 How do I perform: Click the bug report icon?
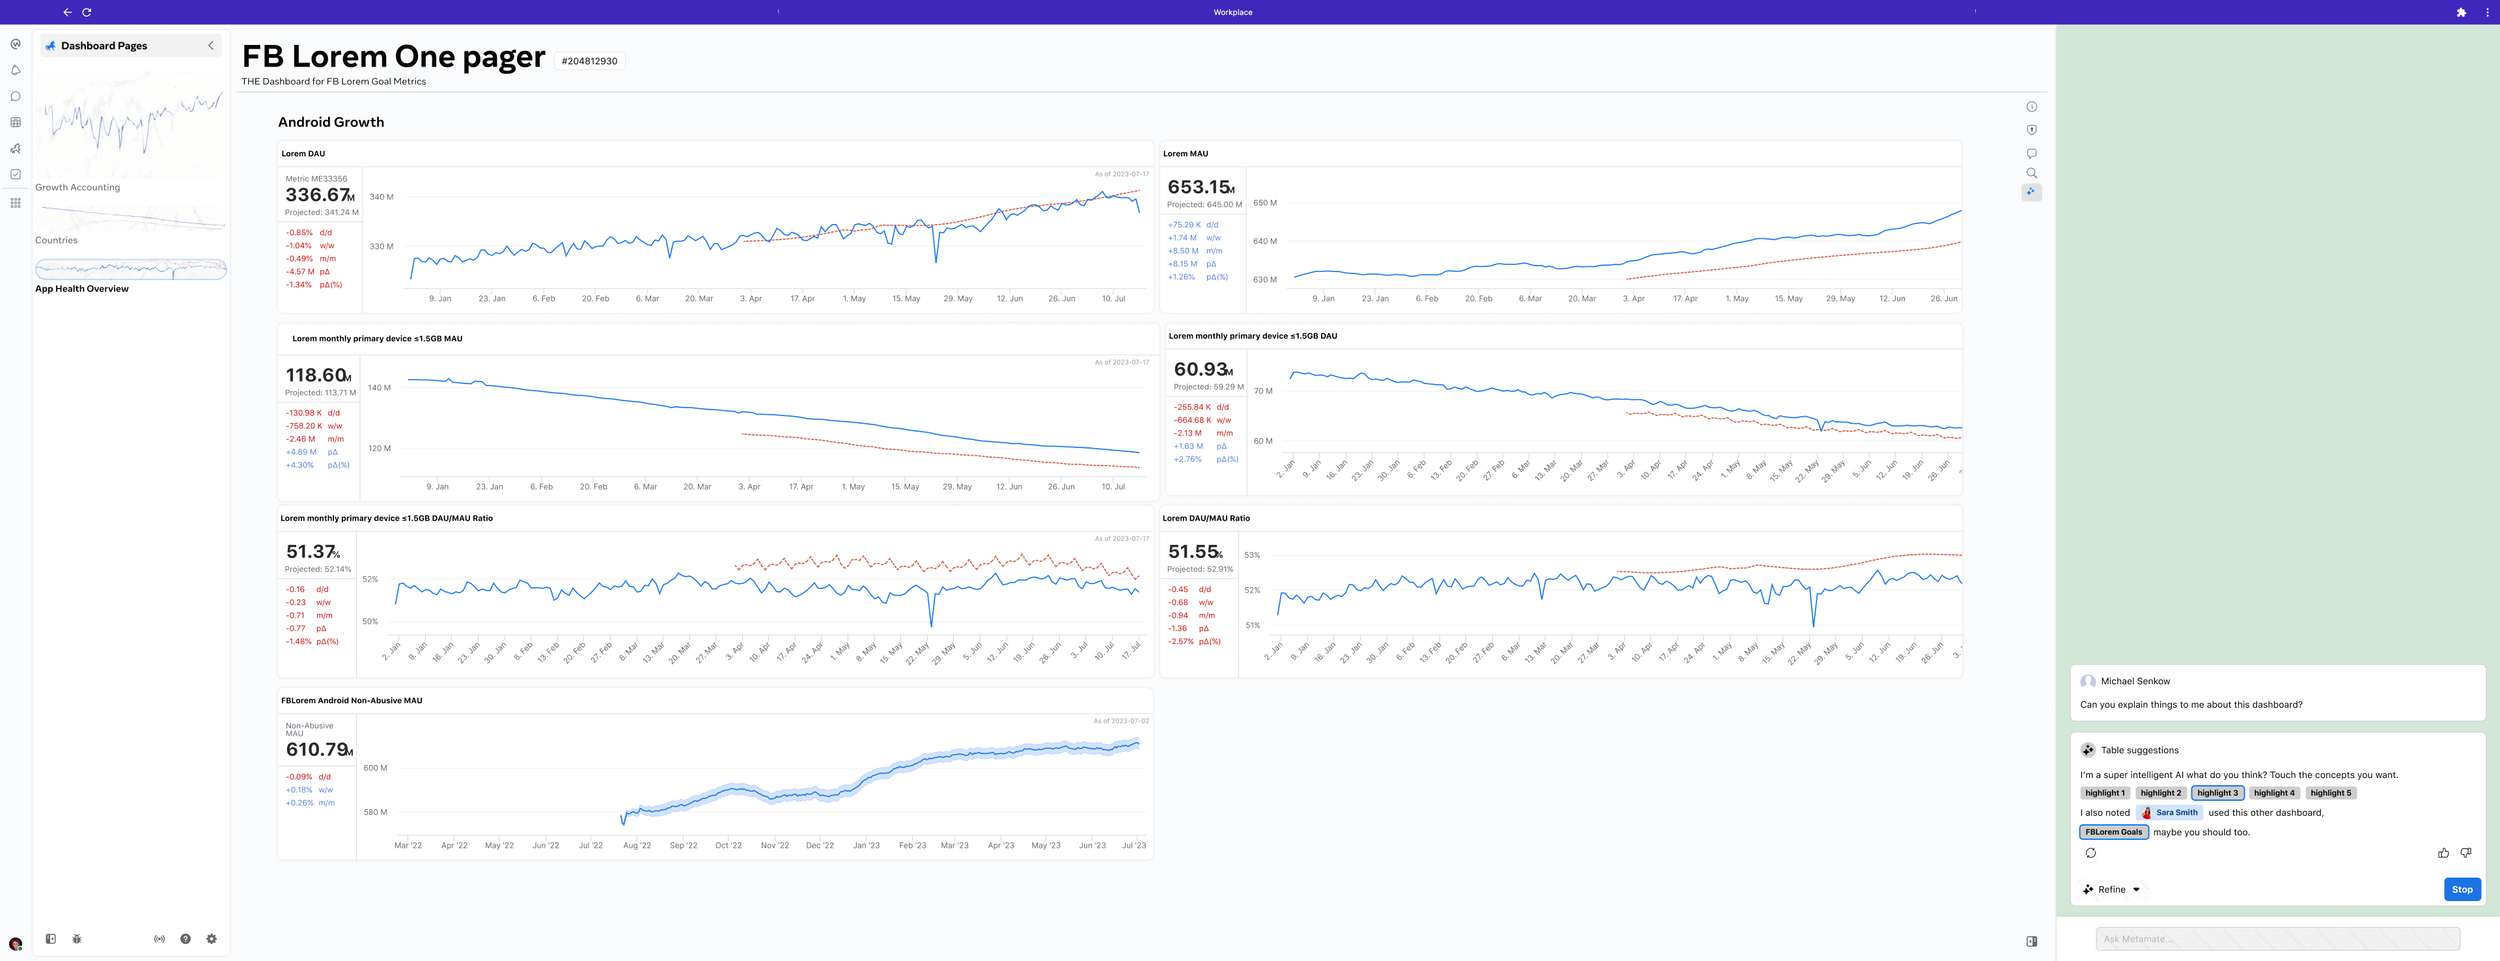coord(77,939)
